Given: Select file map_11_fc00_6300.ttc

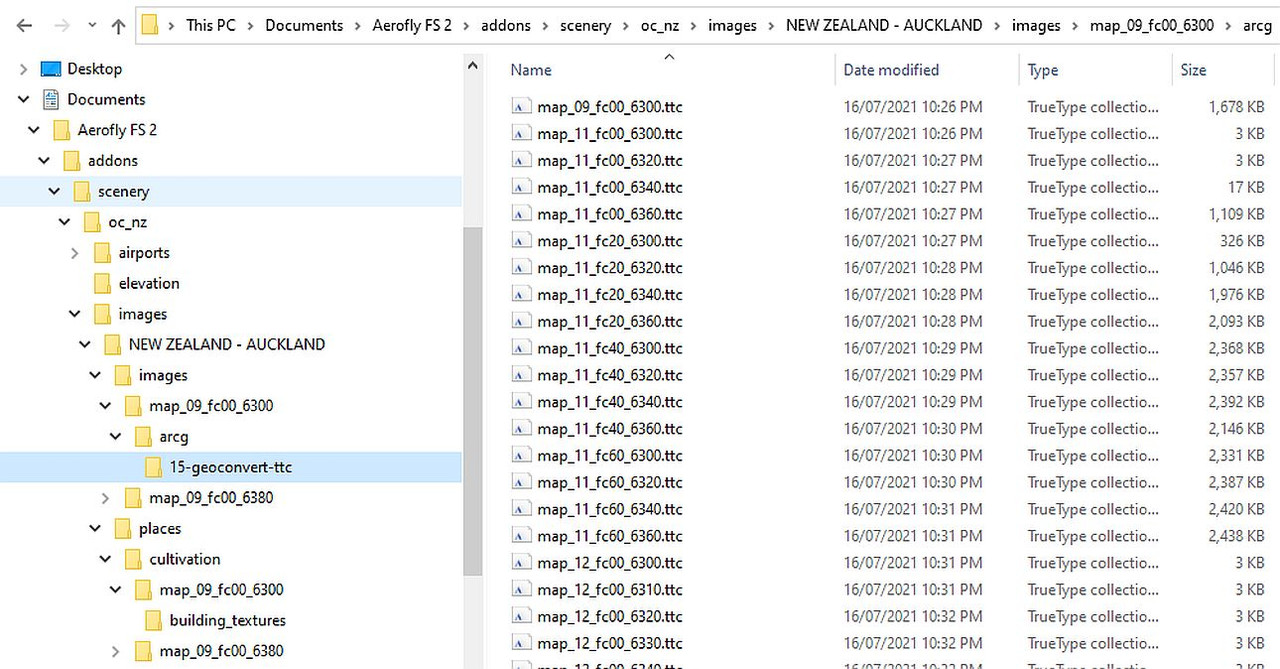Looking at the screenshot, I should point(610,134).
